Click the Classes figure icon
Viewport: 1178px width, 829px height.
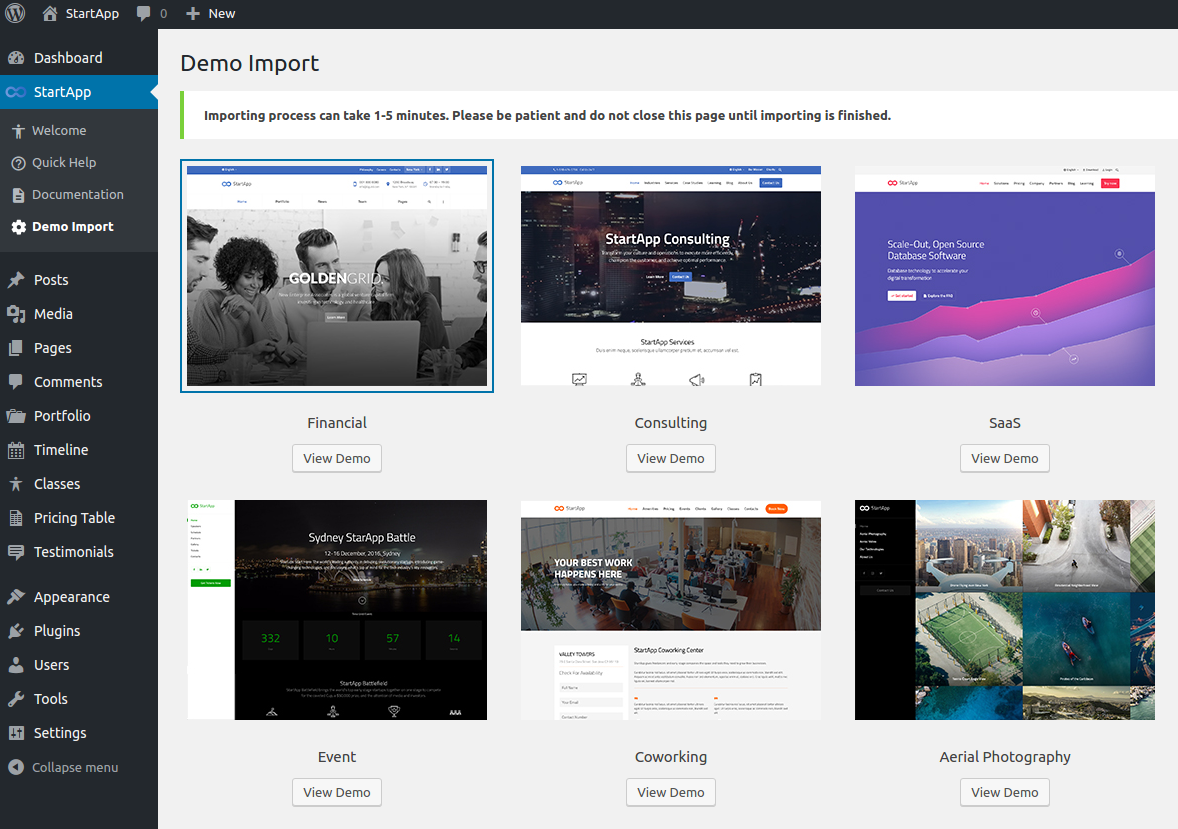click(x=16, y=484)
